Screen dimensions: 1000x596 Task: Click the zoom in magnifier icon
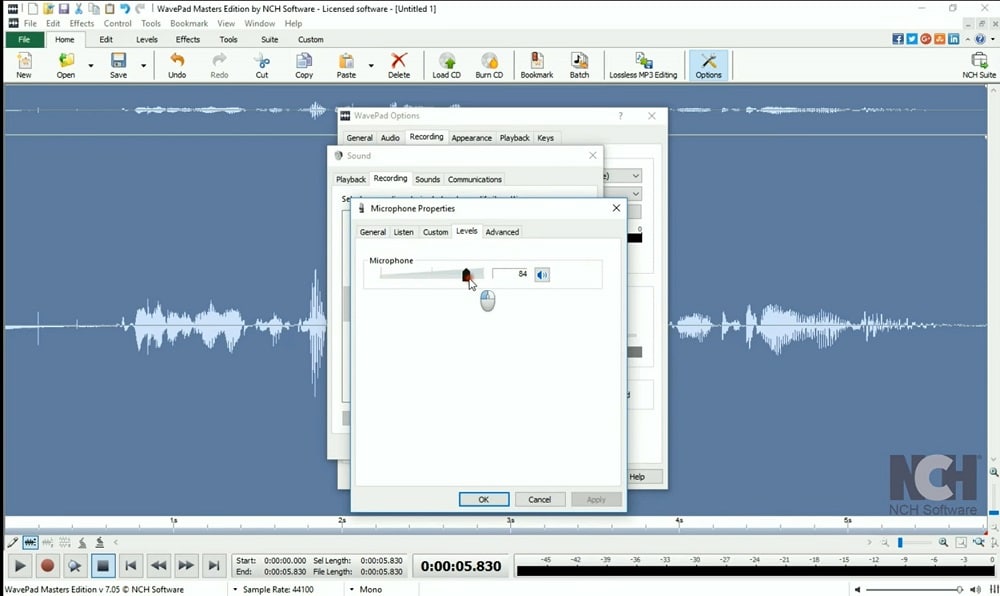(943, 542)
